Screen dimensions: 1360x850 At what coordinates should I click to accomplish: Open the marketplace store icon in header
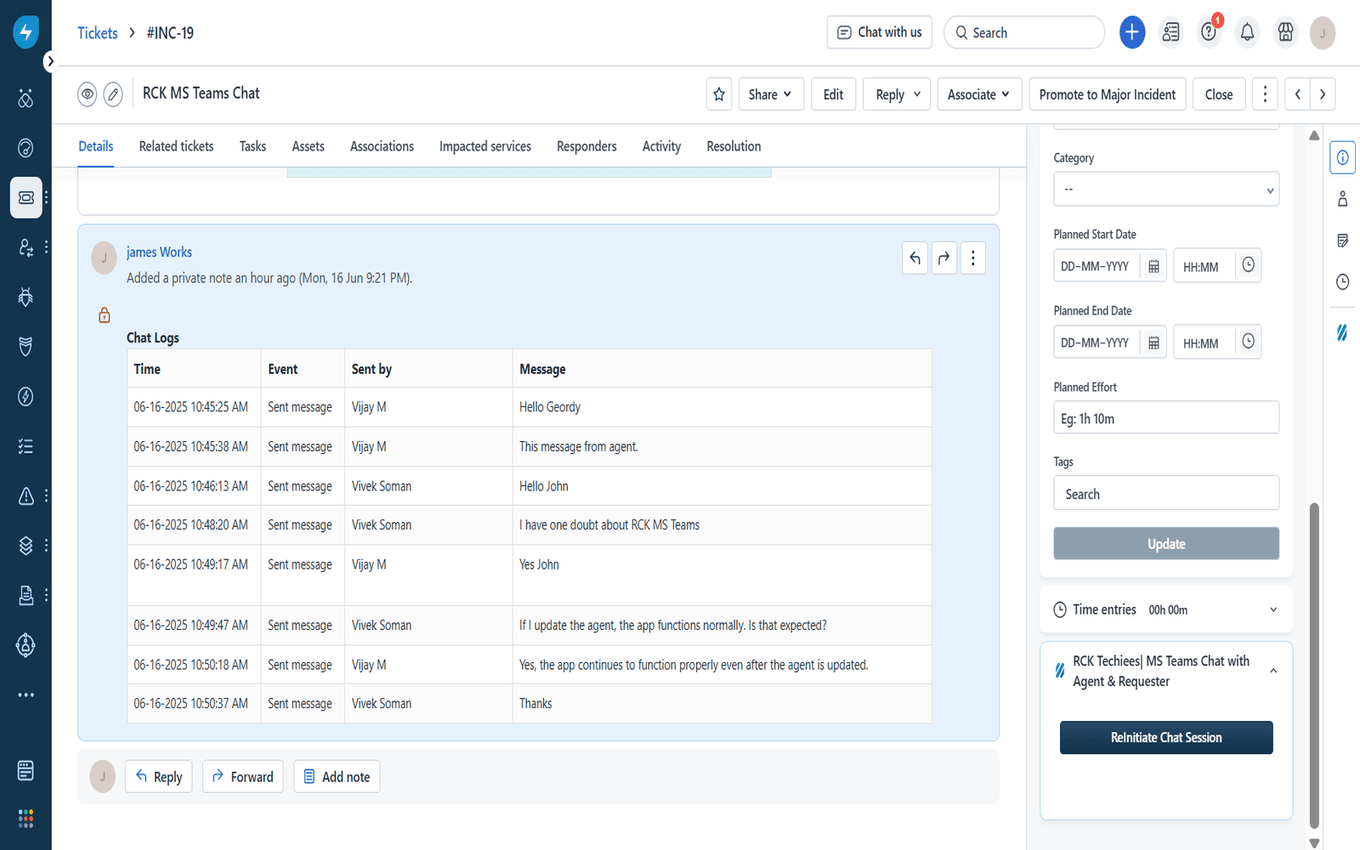click(x=1285, y=32)
